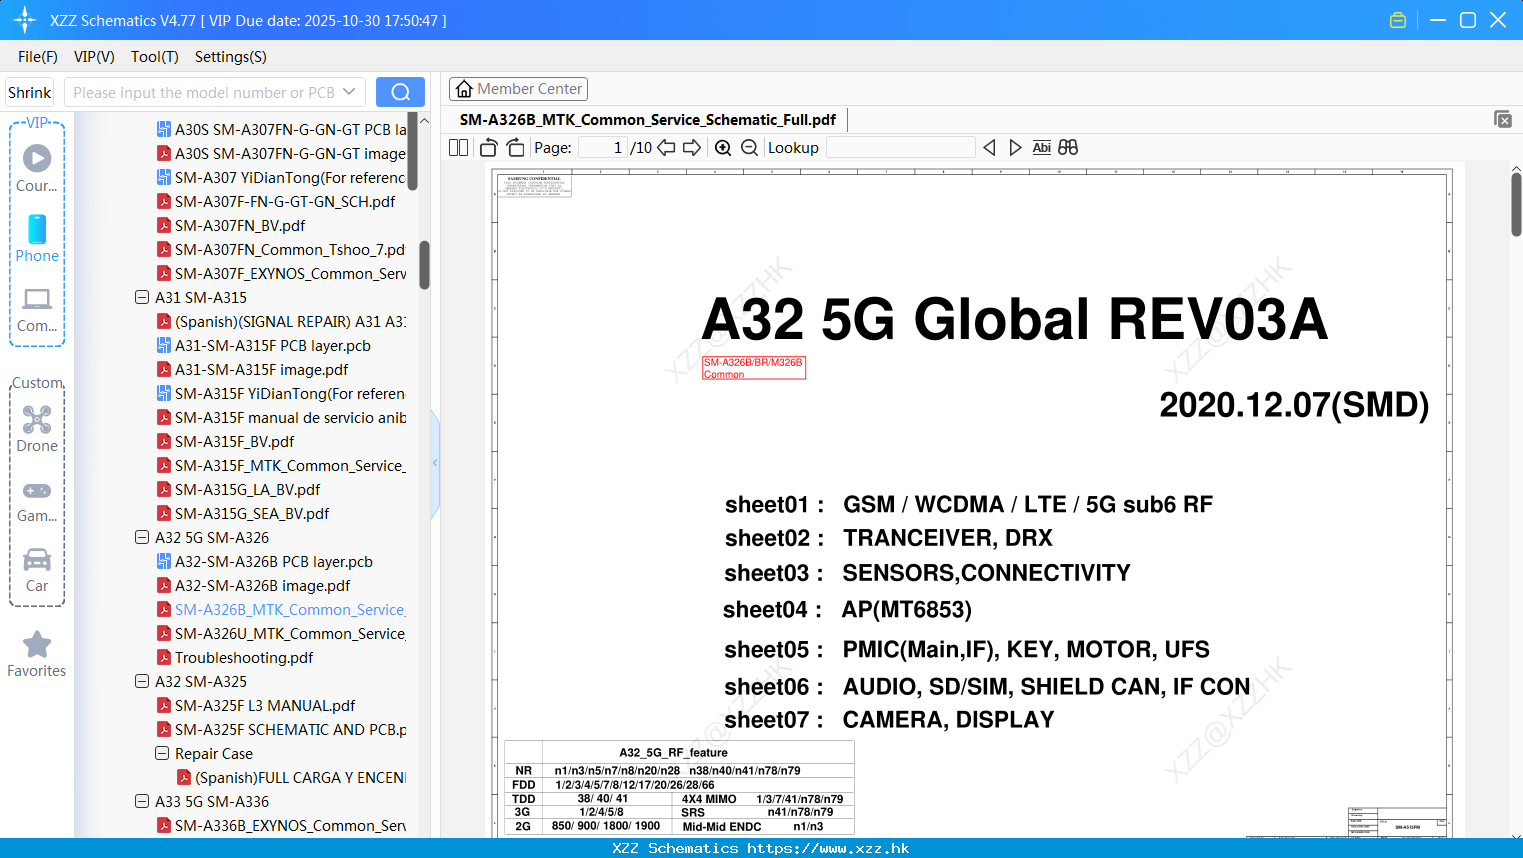Click the model number search field
Image resolution: width=1523 pixels, height=858 pixels.
click(204, 92)
